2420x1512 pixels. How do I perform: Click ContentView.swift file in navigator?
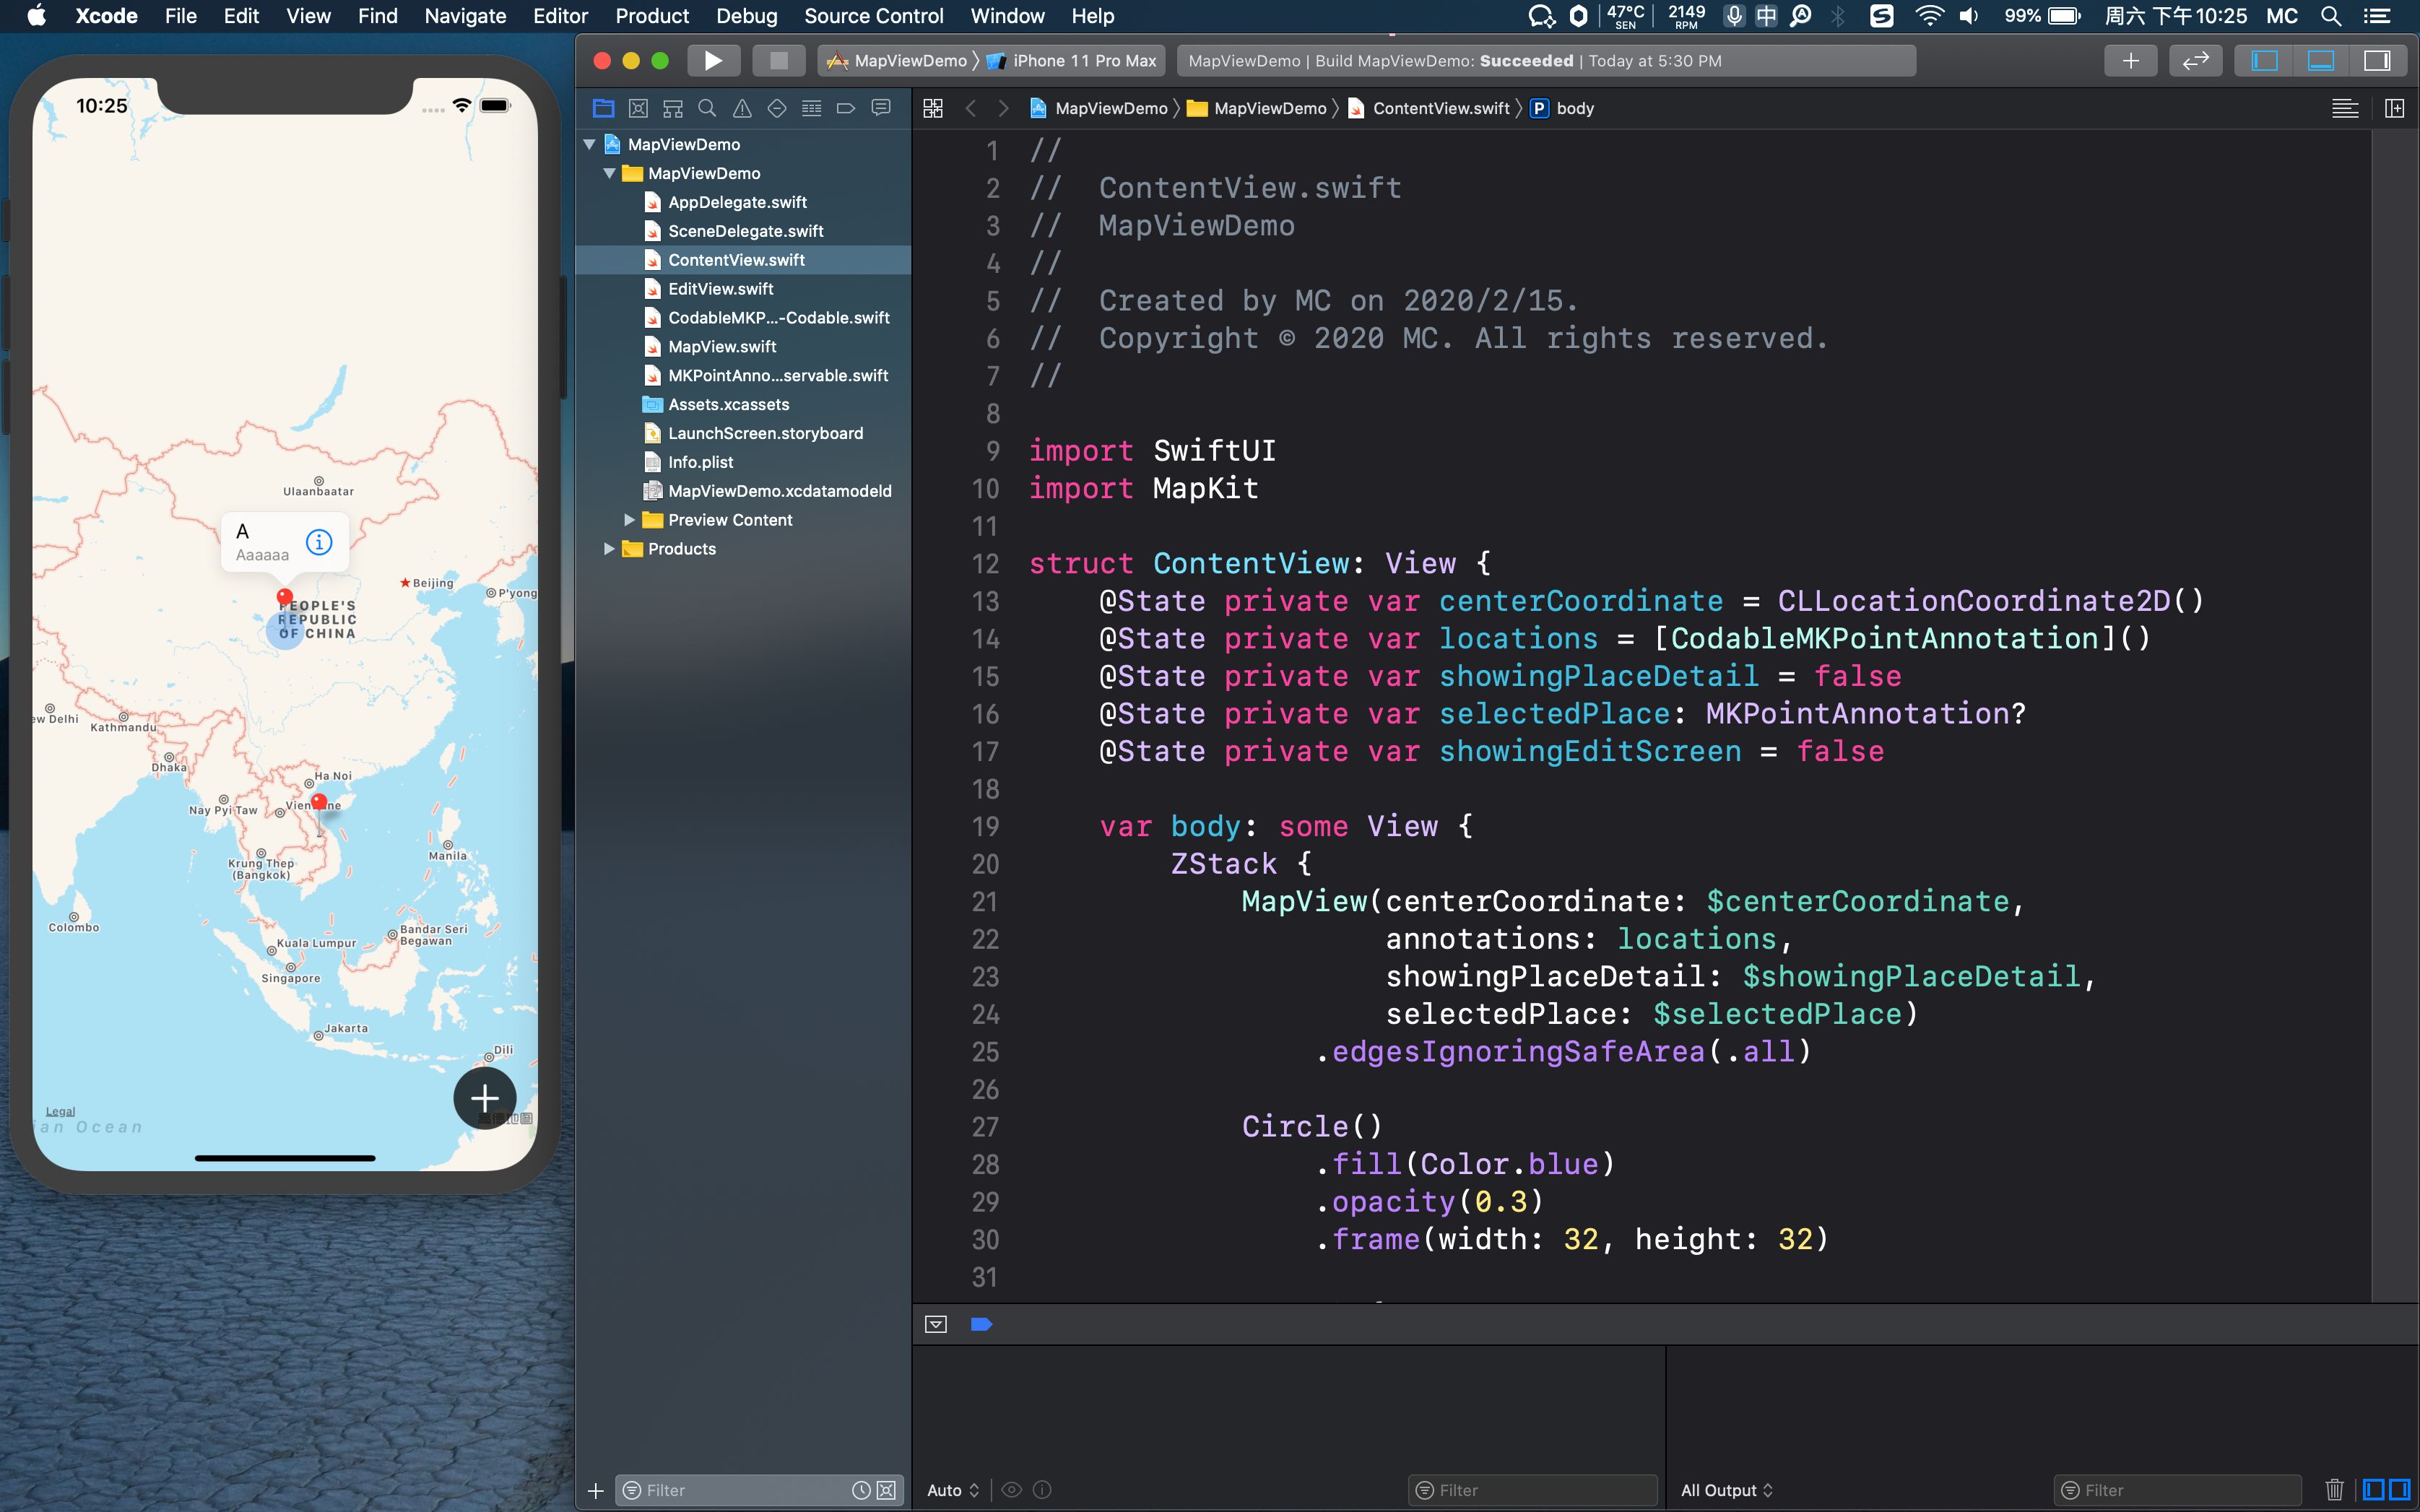(735, 259)
